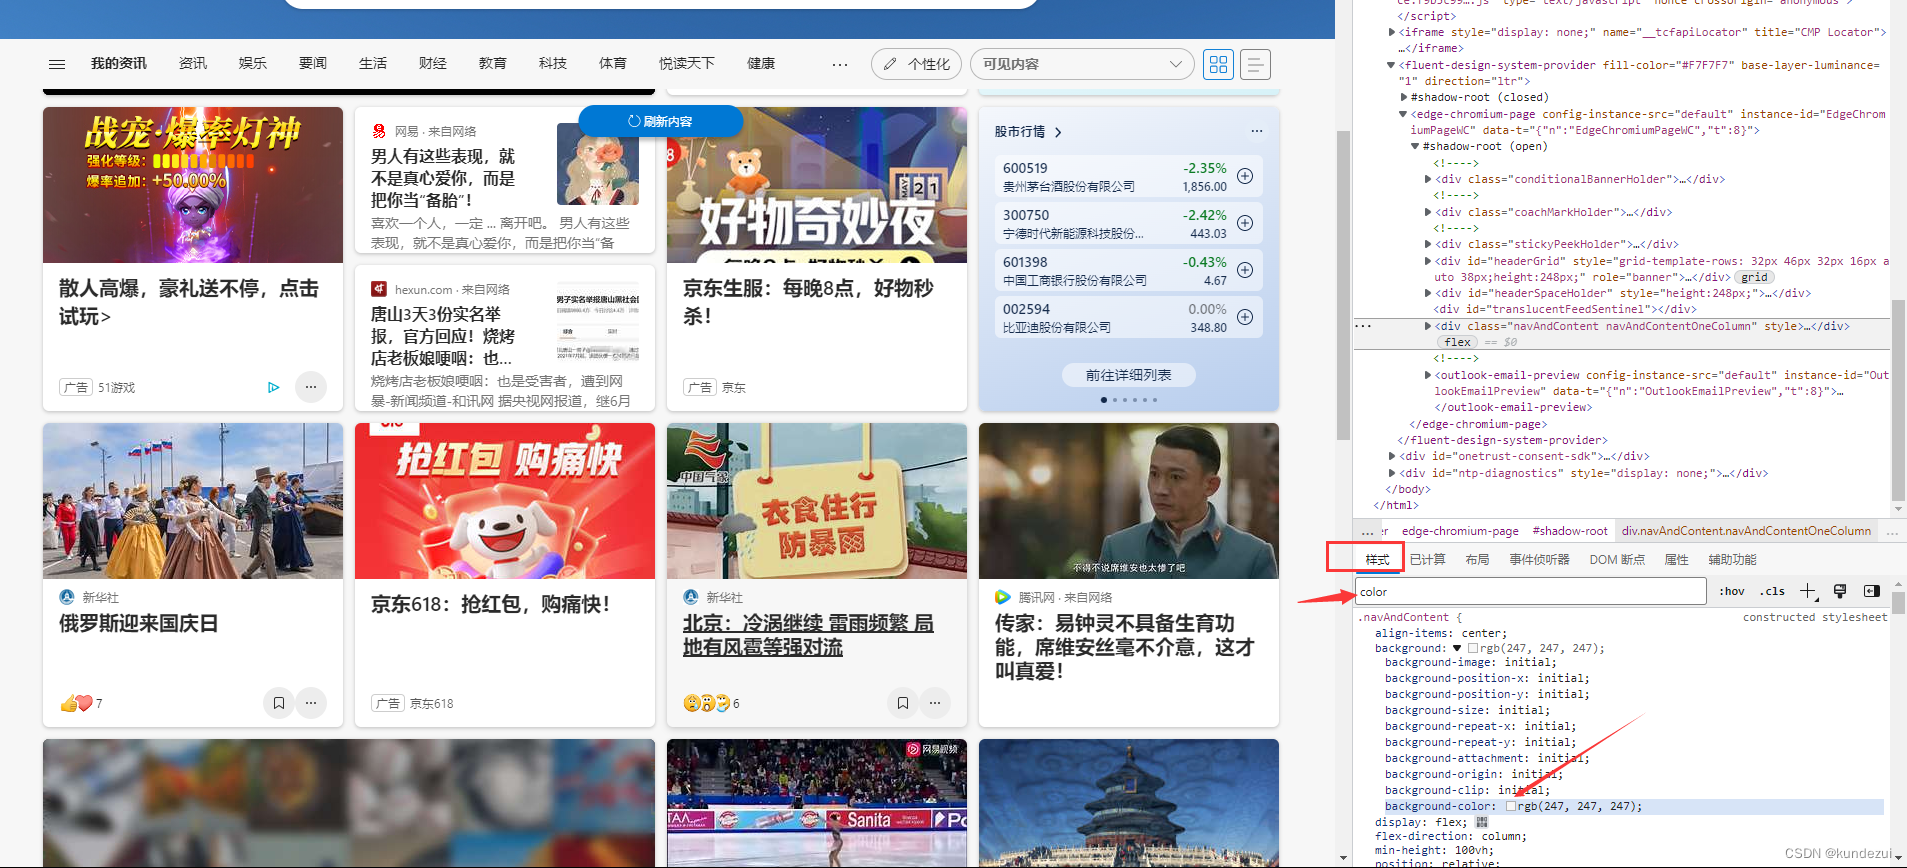Click the 个性化 pencil button
This screenshot has width=1907, height=868.
[916, 64]
